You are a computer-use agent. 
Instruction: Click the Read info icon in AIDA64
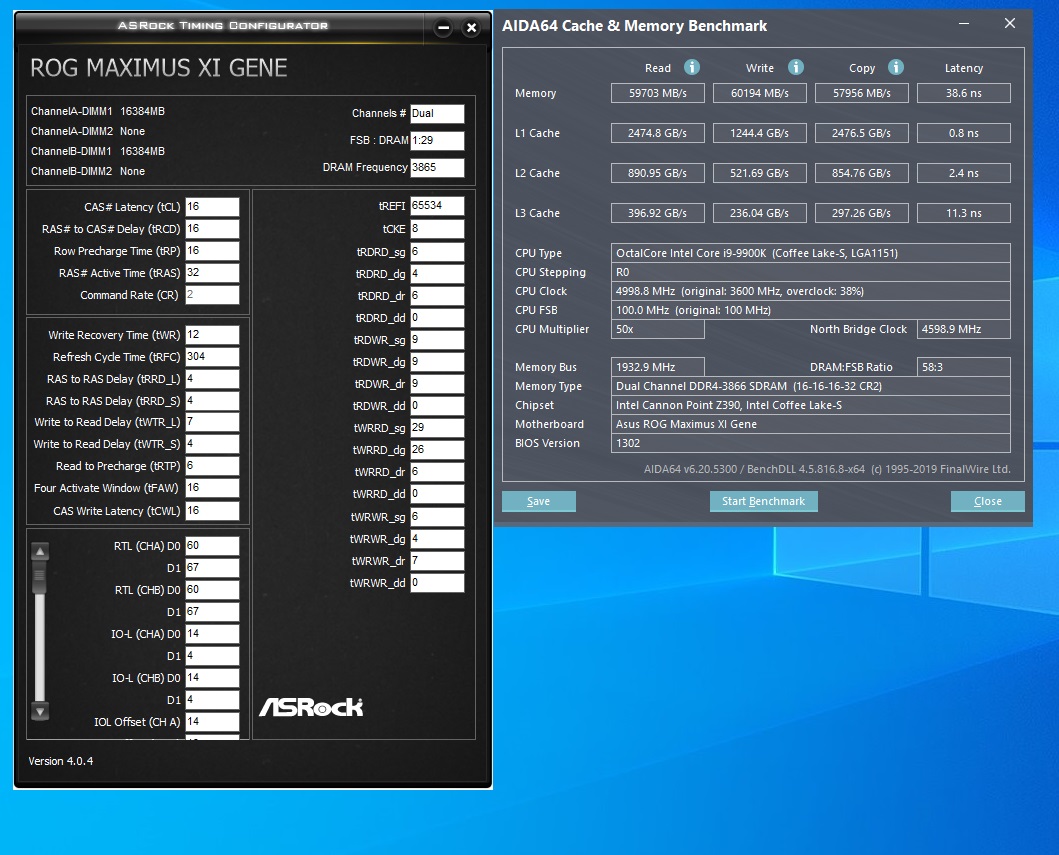click(x=692, y=67)
